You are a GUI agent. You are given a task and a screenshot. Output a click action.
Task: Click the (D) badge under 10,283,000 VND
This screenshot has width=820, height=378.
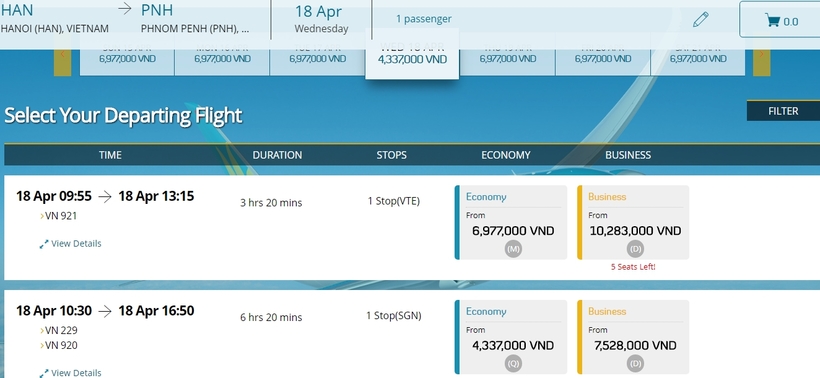pyautogui.click(x=635, y=249)
